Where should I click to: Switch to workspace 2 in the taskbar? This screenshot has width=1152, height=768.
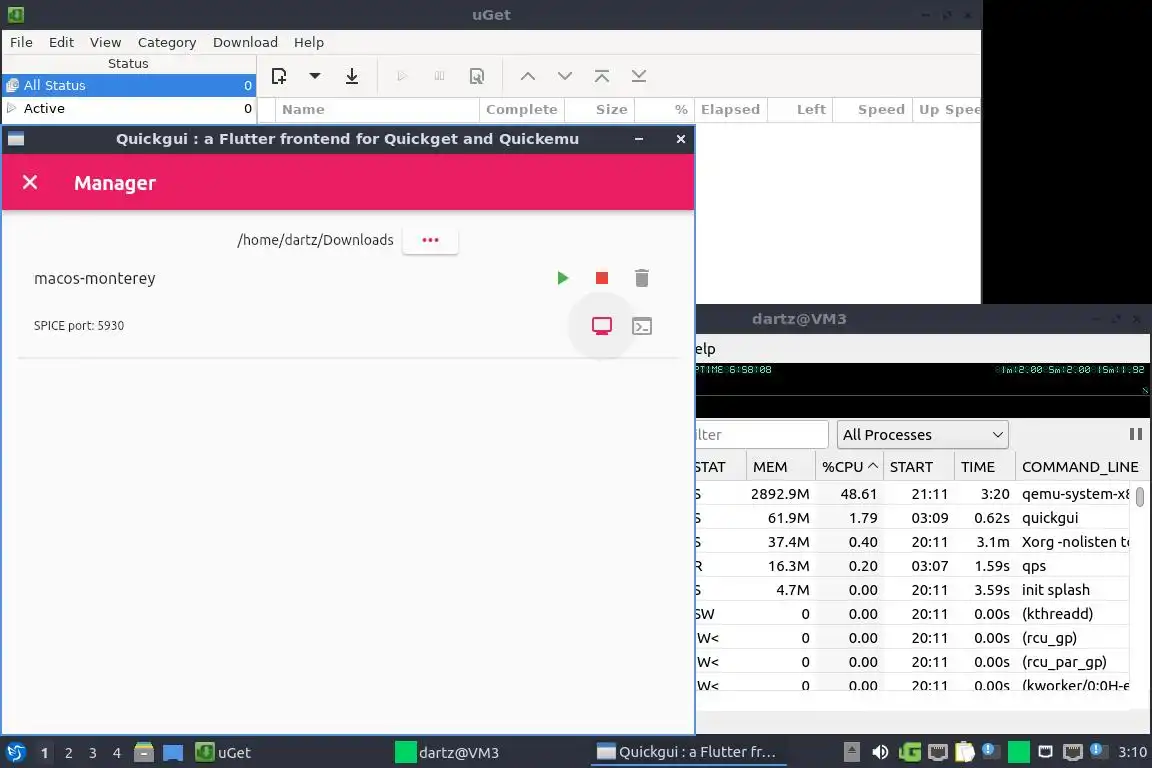[68, 753]
